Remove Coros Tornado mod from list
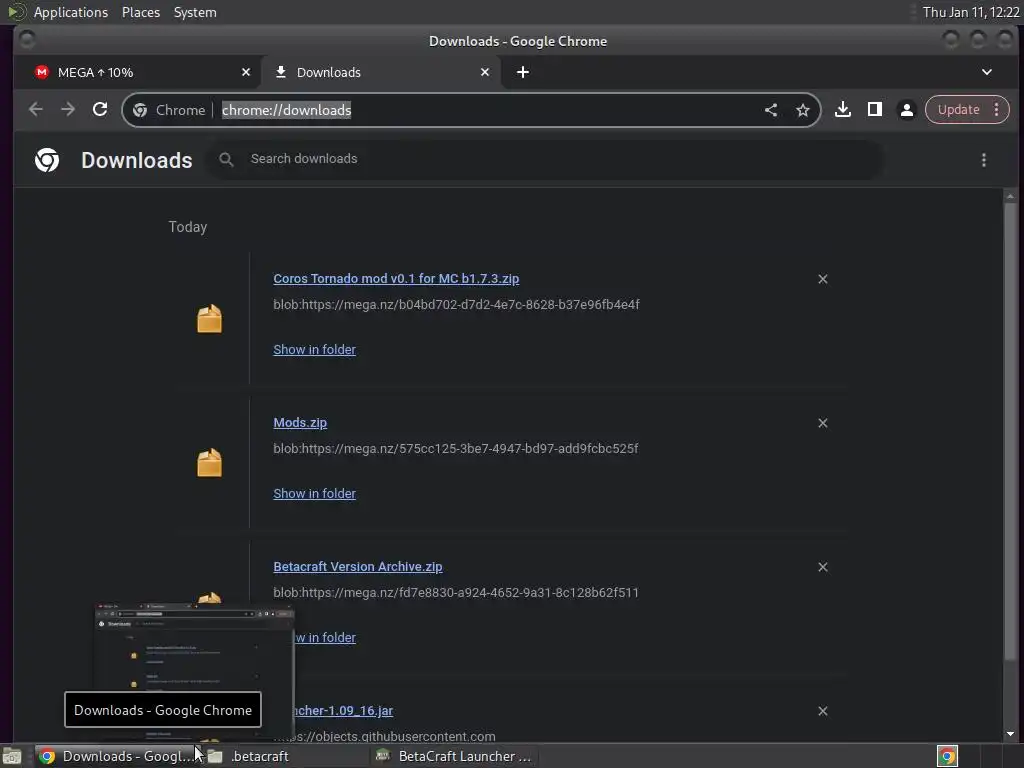 point(823,279)
